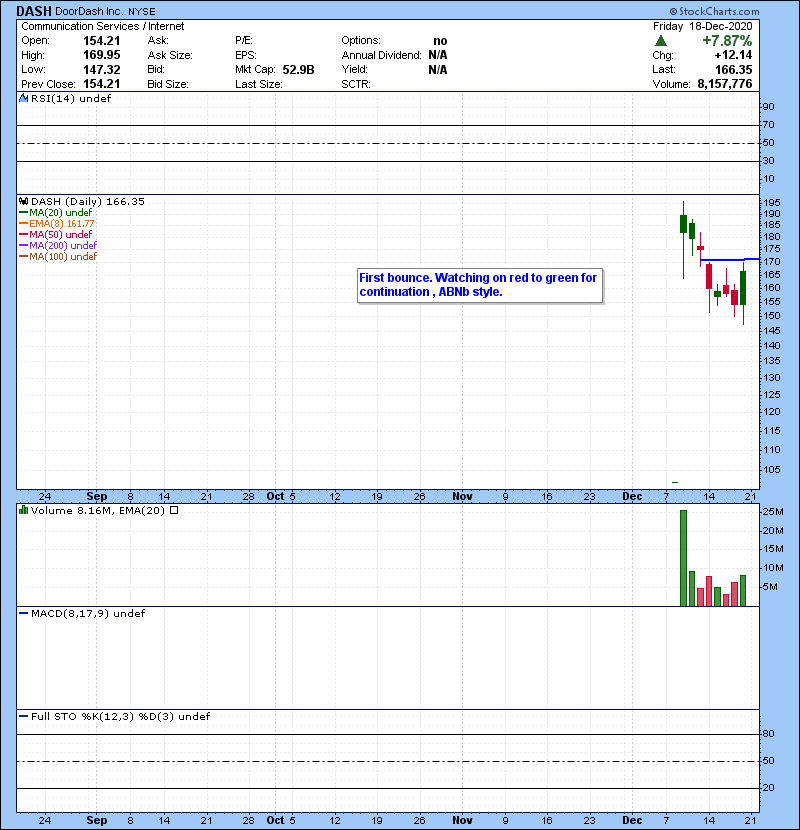Click the Annual Dividend label
800x830 pixels.
point(382,55)
